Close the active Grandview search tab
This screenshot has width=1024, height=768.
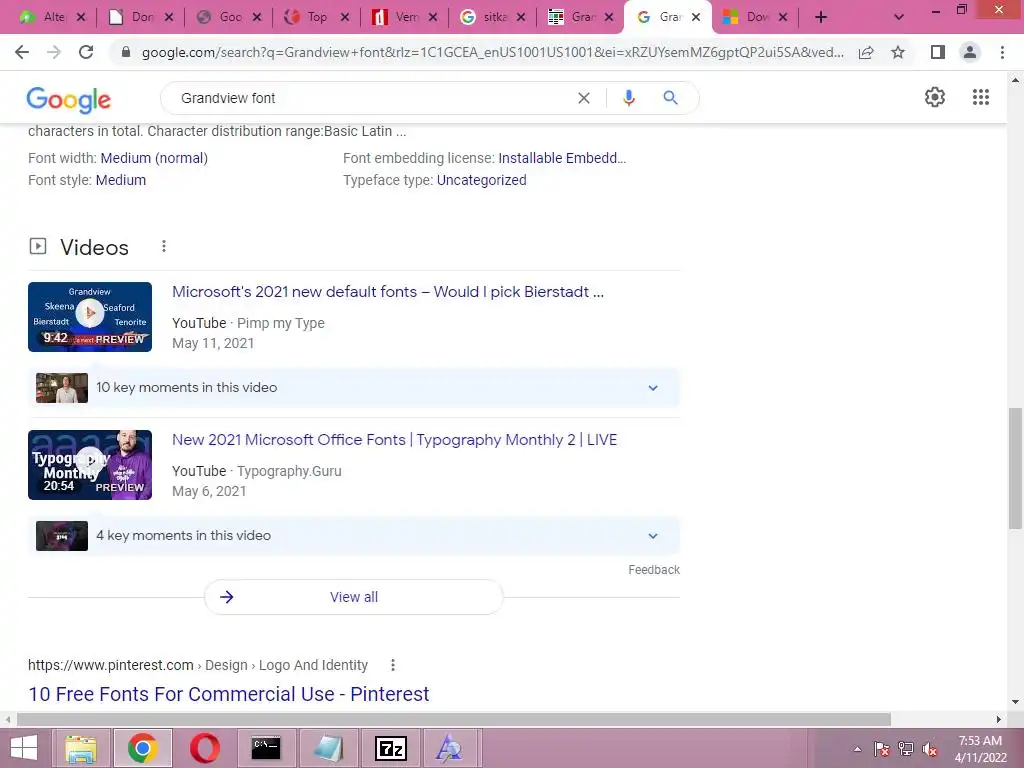tap(696, 18)
